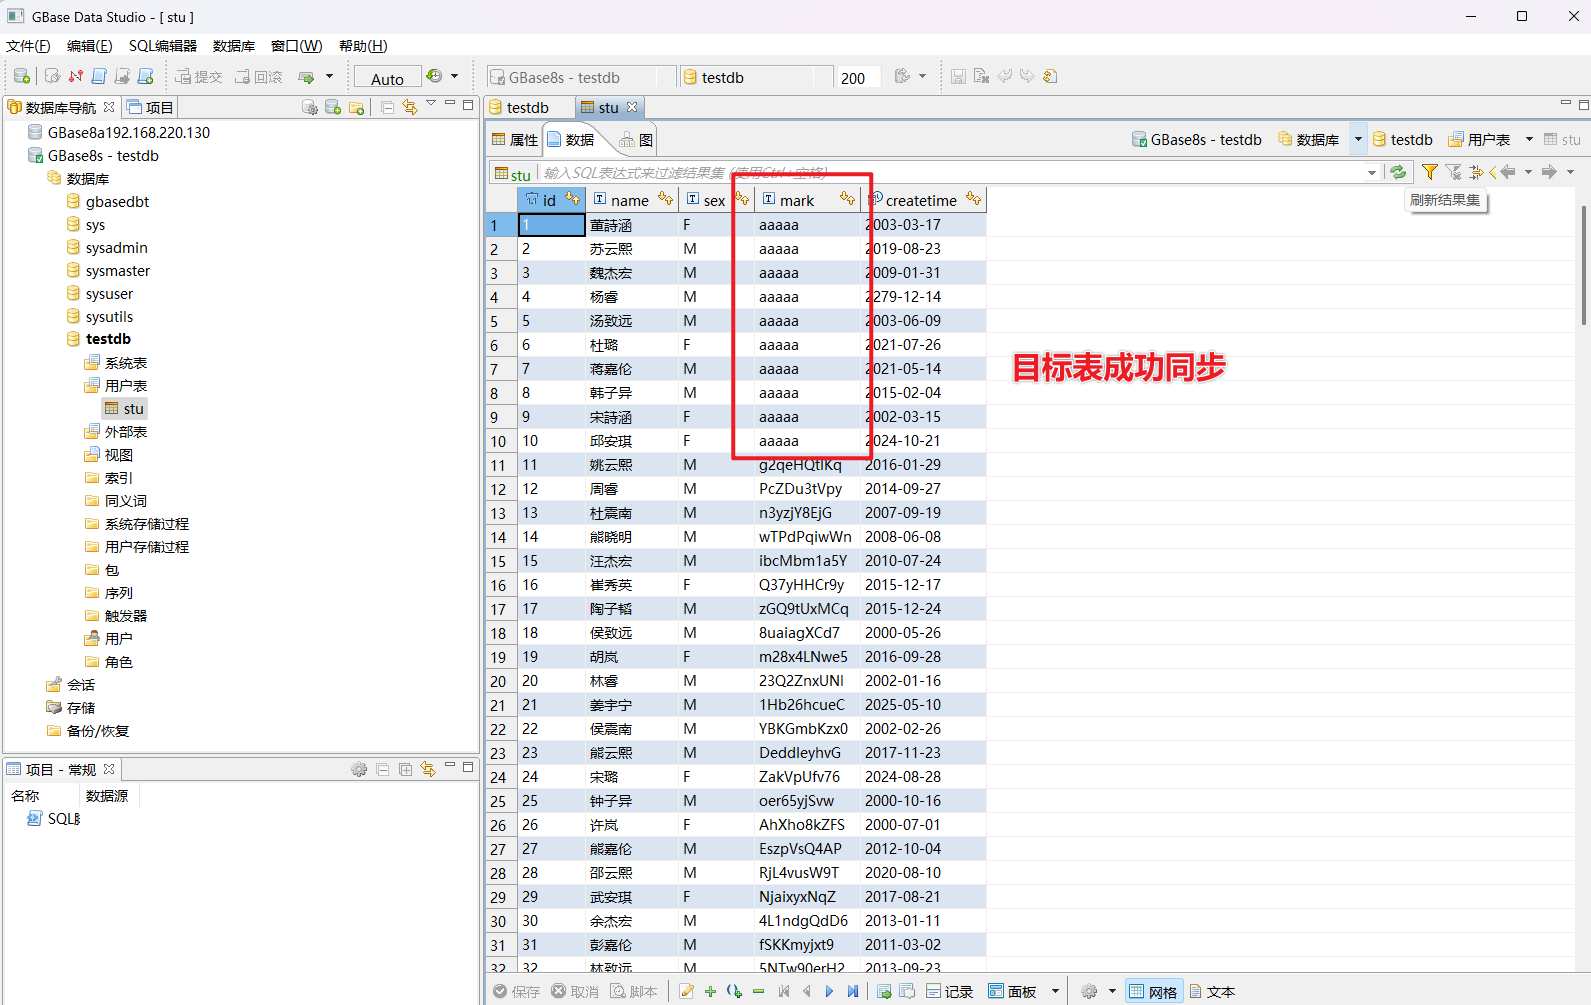Open the filter history dropdown arrow
Viewport: 1591px width, 1005px height.
click(1372, 172)
